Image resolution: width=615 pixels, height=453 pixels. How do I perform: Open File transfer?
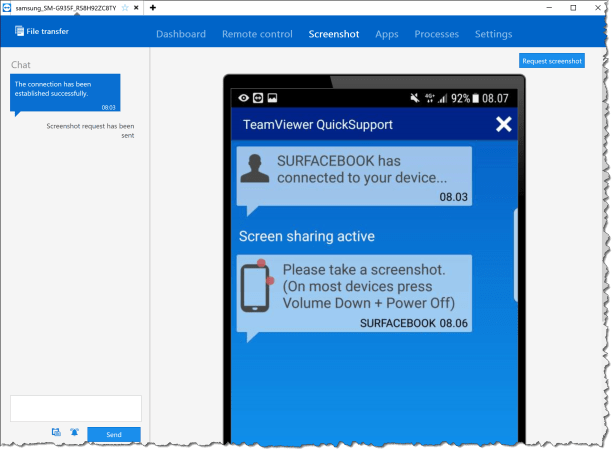42,31
